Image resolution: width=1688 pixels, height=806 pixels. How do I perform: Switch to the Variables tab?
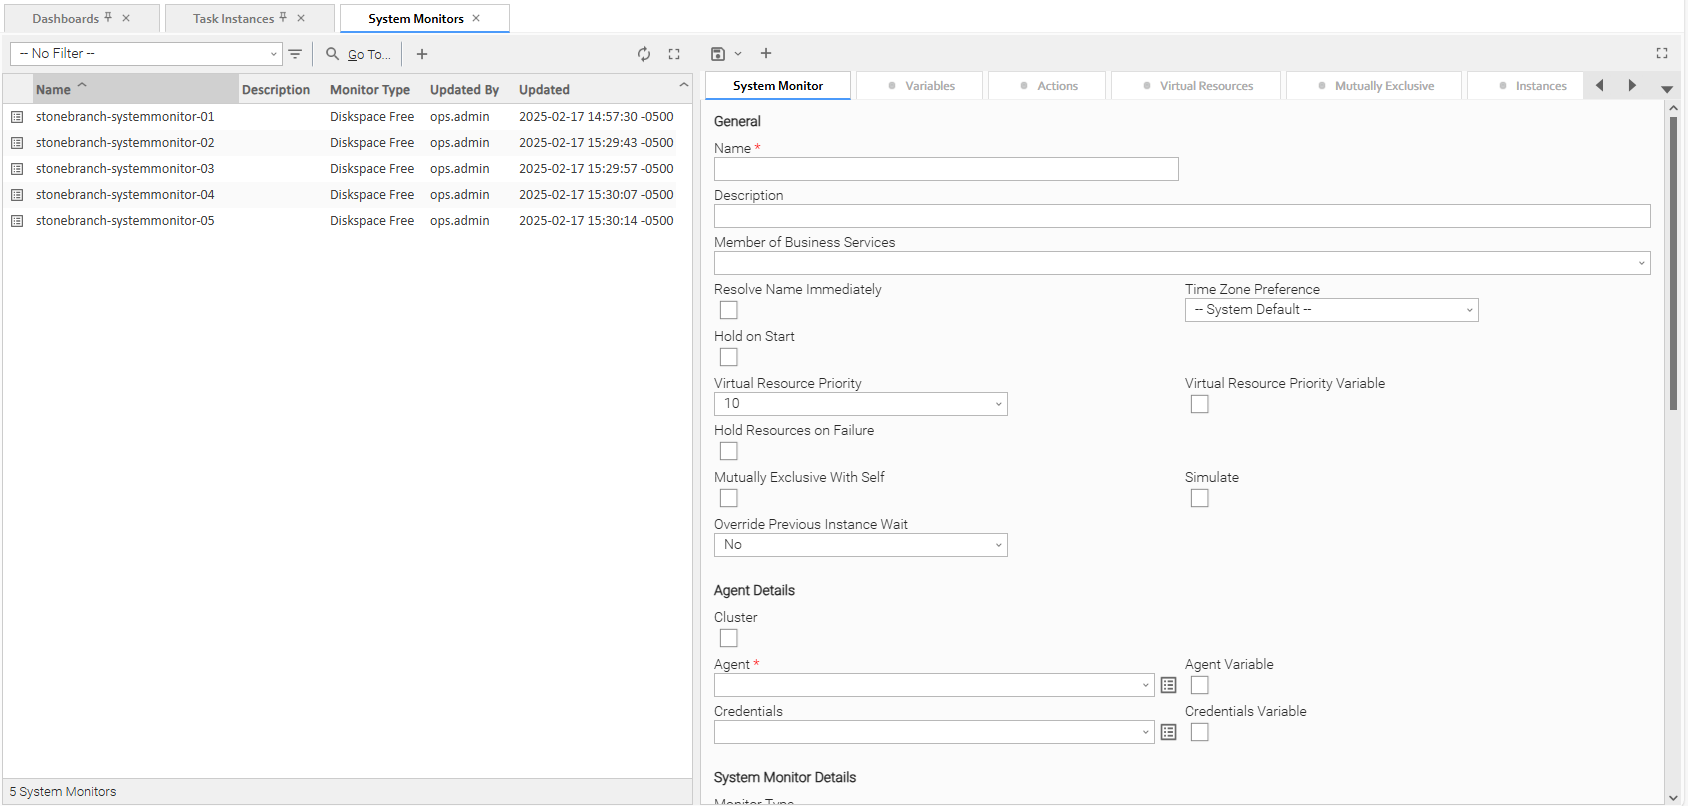(x=920, y=86)
